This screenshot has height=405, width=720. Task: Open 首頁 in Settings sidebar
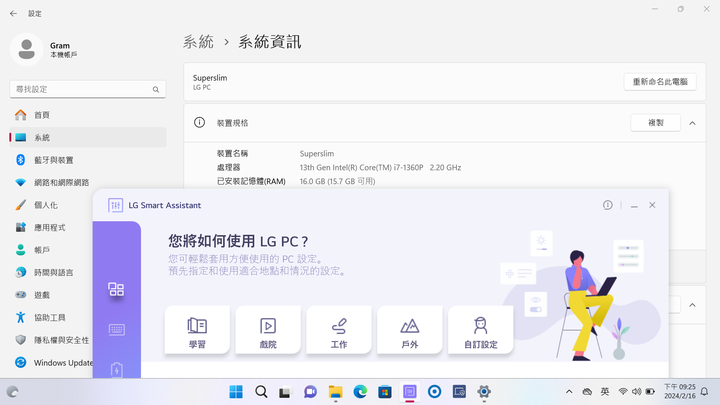(x=88, y=115)
